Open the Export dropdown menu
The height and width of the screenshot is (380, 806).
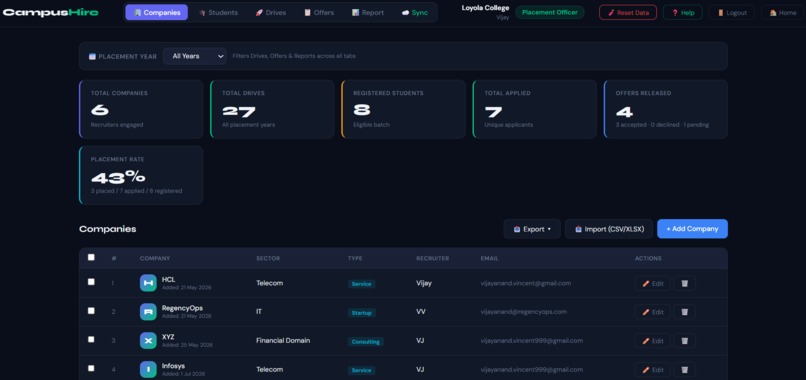point(532,229)
